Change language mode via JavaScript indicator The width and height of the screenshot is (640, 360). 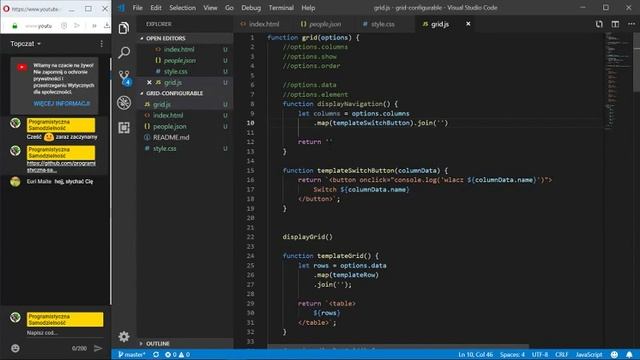point(589,355)
